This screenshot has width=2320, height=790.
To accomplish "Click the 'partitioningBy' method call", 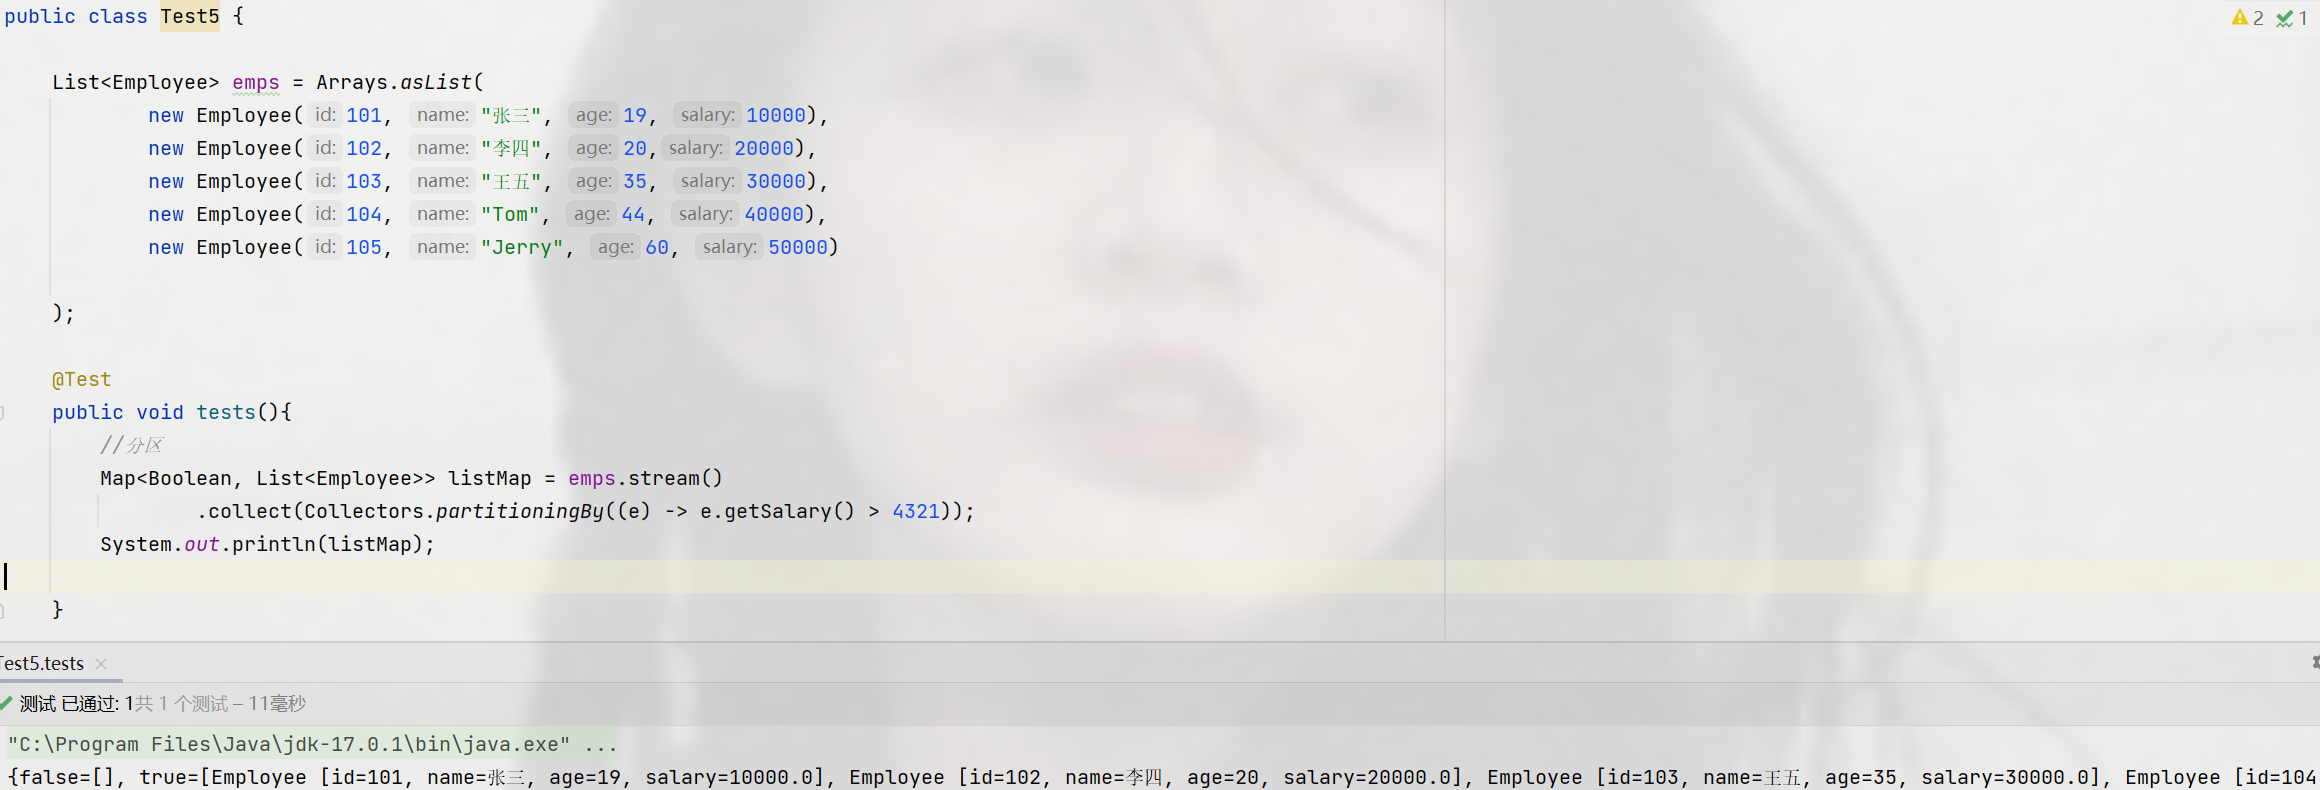I will [x=520, y=511].
